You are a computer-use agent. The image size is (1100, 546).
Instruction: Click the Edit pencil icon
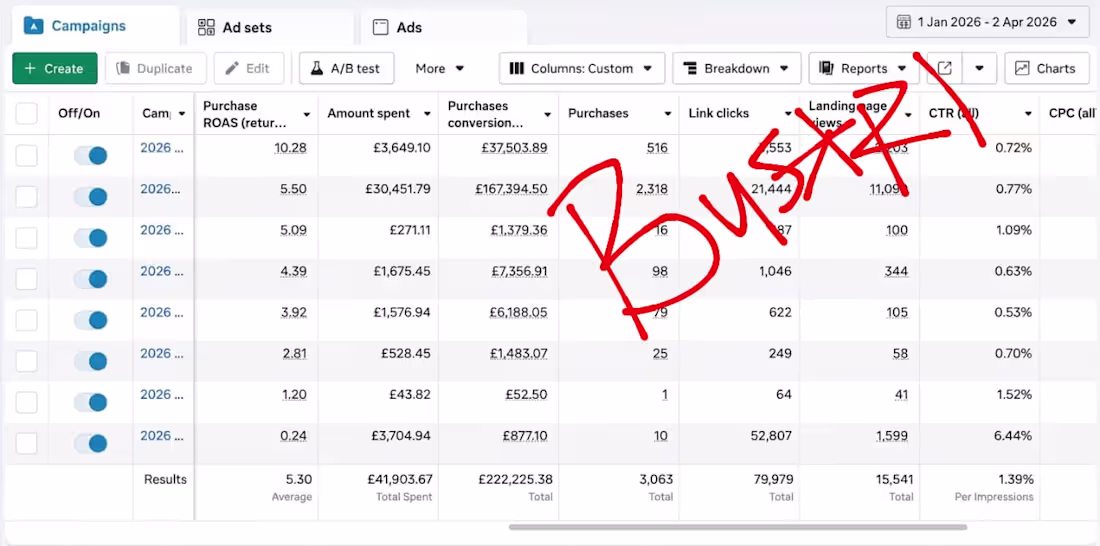point(232,69)
